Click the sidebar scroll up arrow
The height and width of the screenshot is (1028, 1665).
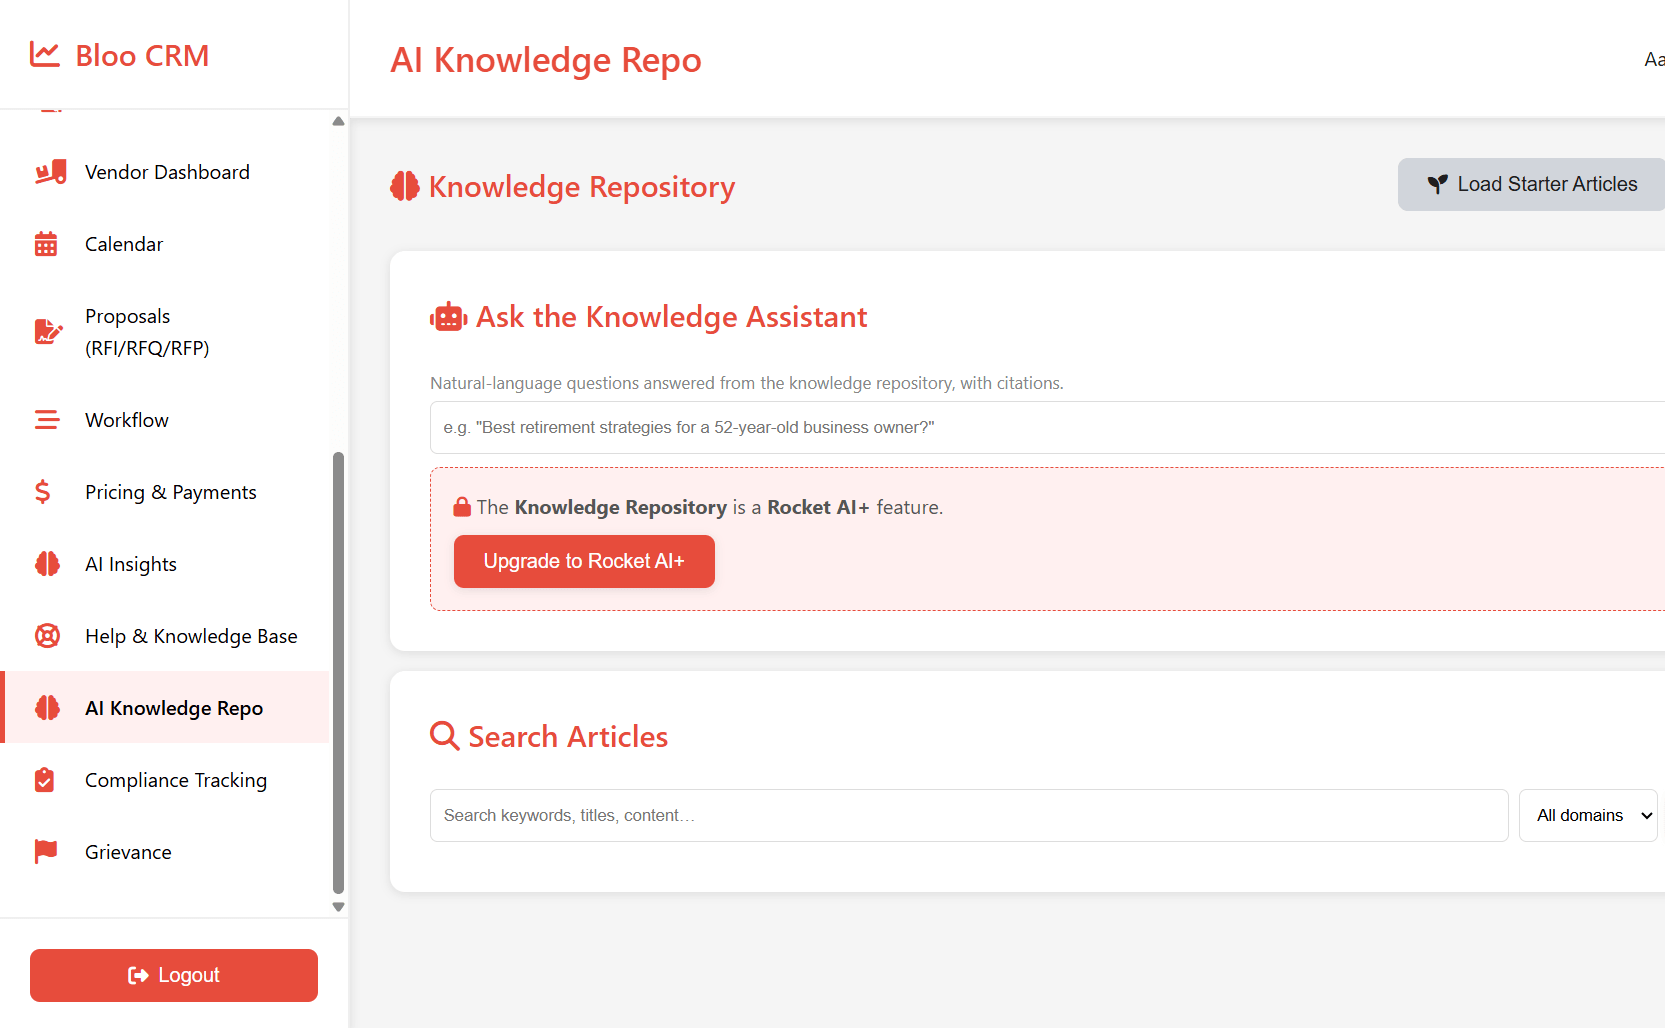pos(338,121)
